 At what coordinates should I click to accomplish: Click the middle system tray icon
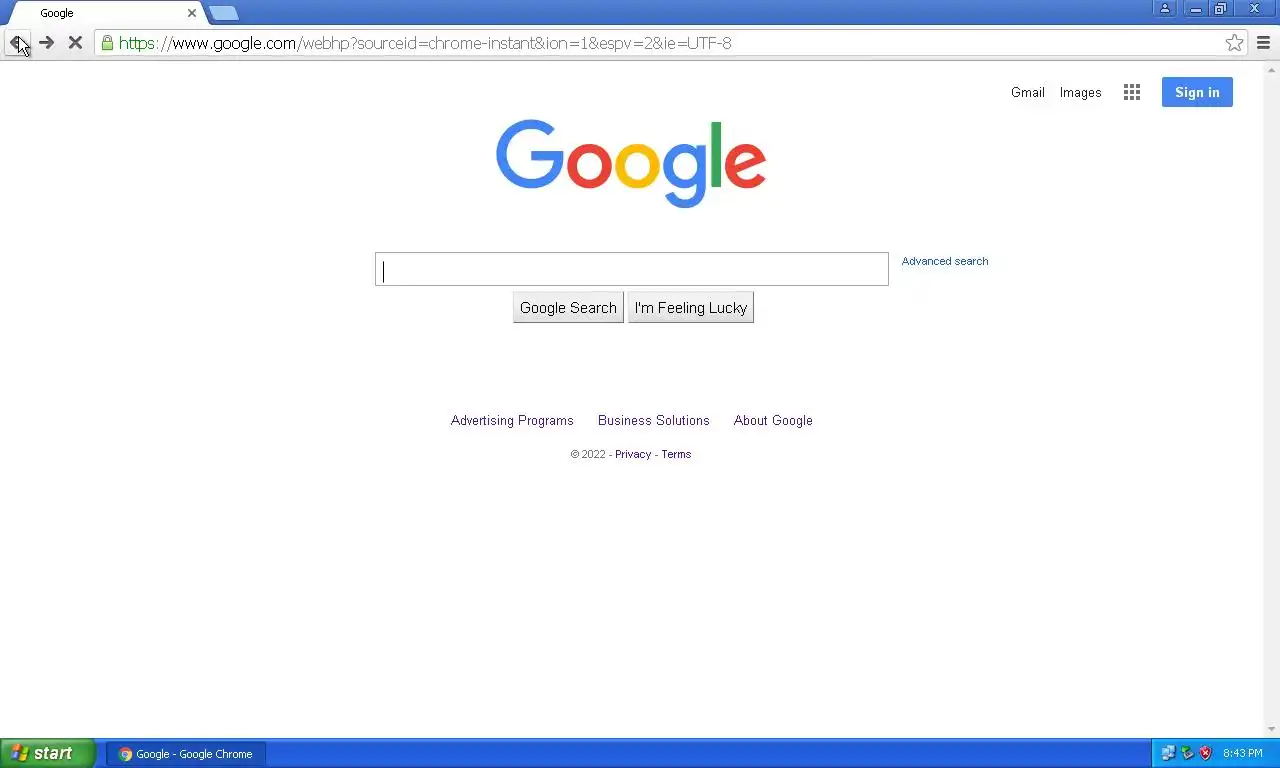point(1187,753)
